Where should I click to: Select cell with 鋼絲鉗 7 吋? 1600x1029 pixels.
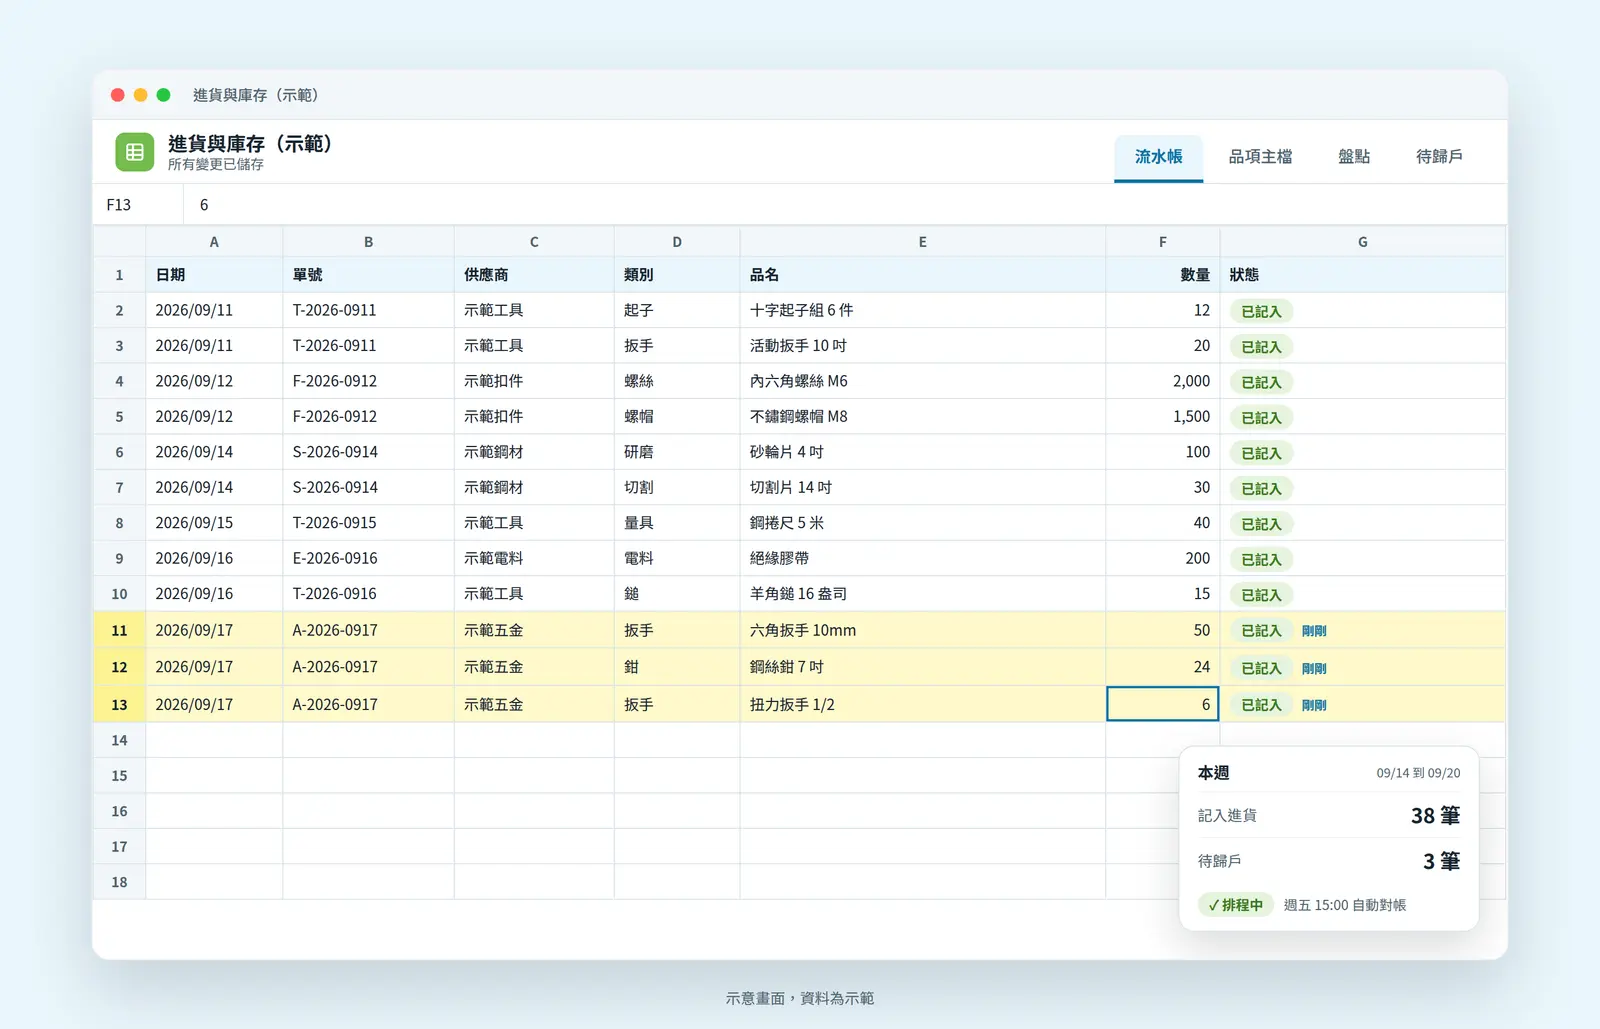[922, 667]
